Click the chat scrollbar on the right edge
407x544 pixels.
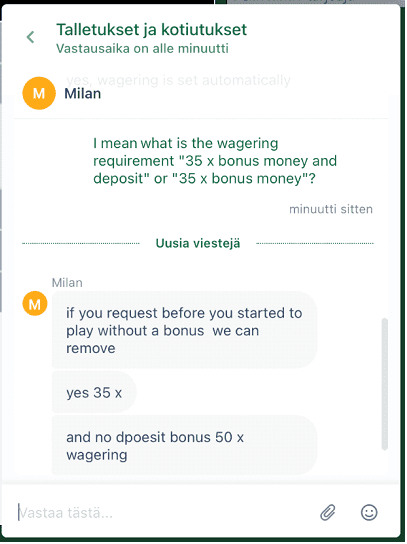point(384,384)
